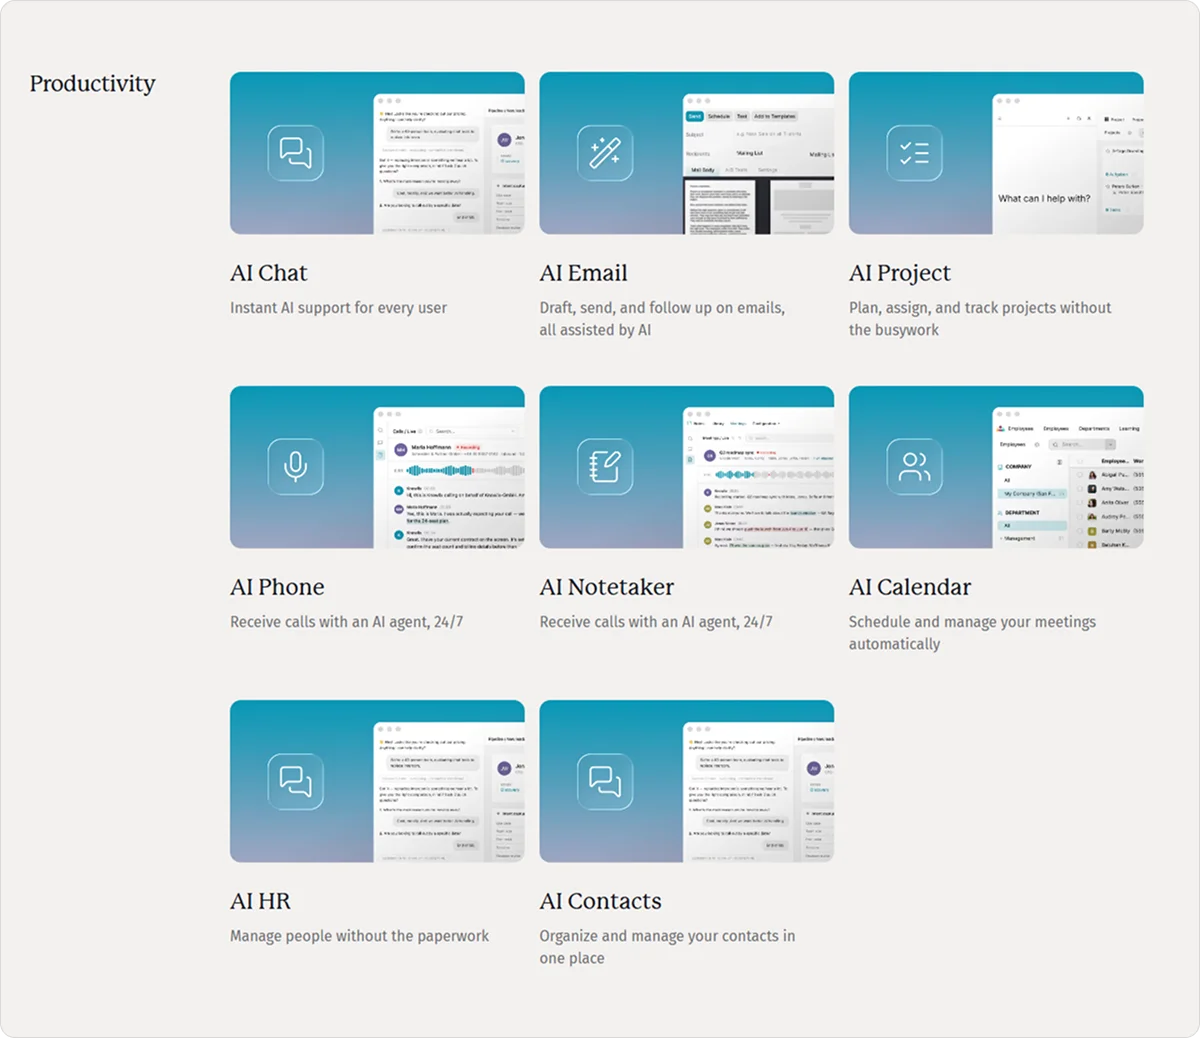Open the AI Notetaker title link
The width and height of the screenshot is (1200, 1038).
(607, 587)
